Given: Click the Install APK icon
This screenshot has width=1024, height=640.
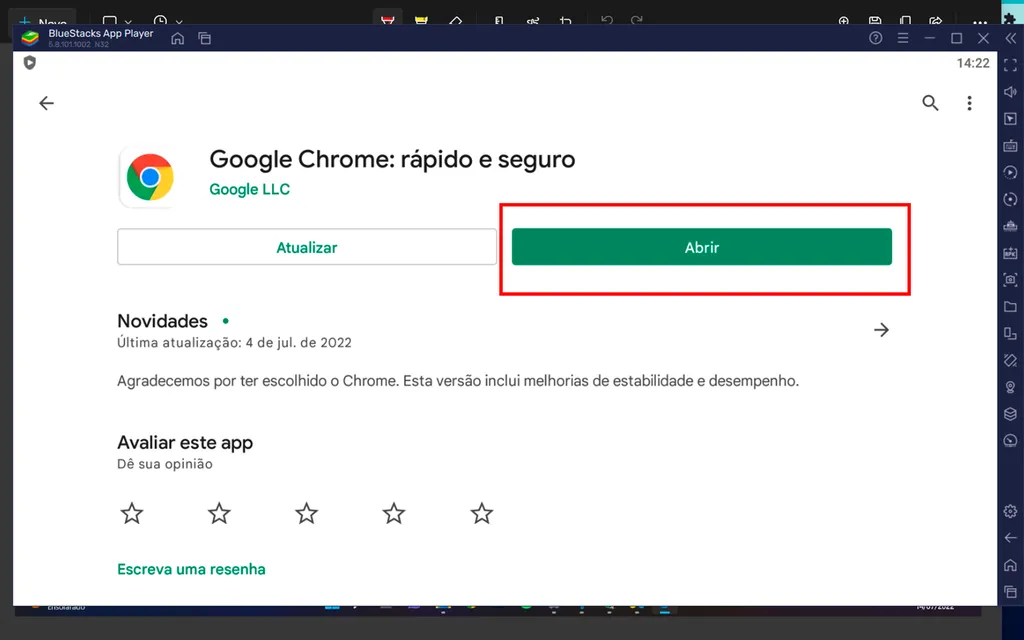Looking at the screenshot, I should coord(1010,253).
